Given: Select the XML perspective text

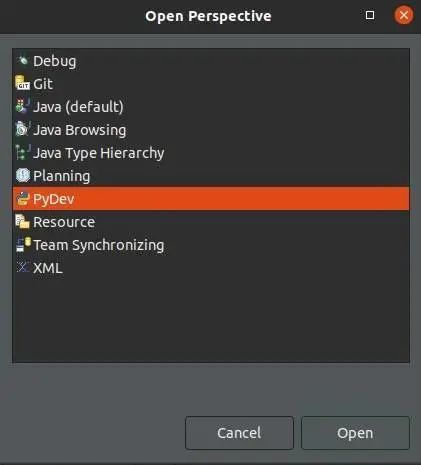Looking at the screenshot, I should pyautogui.click(x=48, y=268).
